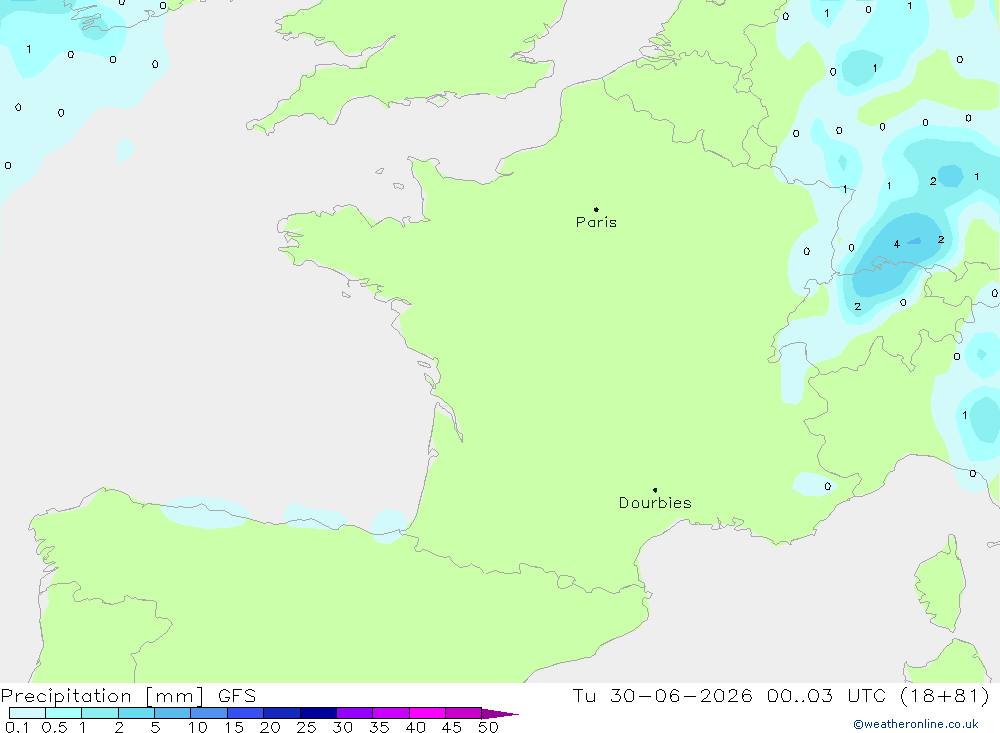Select the 10 mm legend color swatch

click(x=209, y=713)
